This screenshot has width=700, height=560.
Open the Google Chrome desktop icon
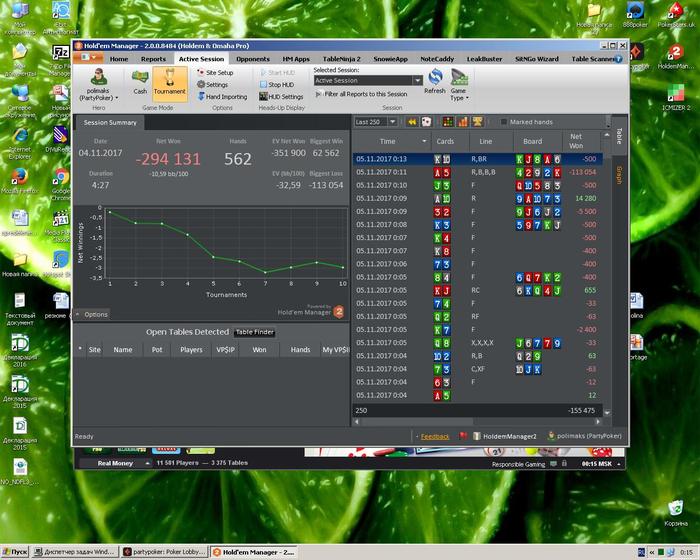pos(61,185)
